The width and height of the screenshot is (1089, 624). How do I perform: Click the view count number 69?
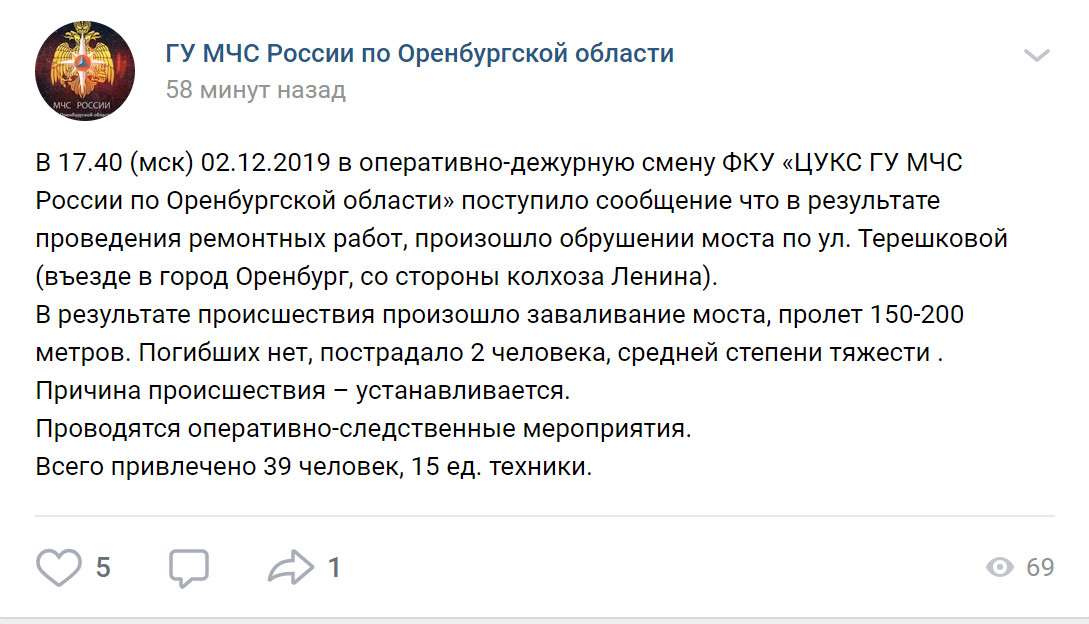coord(1040,568)
